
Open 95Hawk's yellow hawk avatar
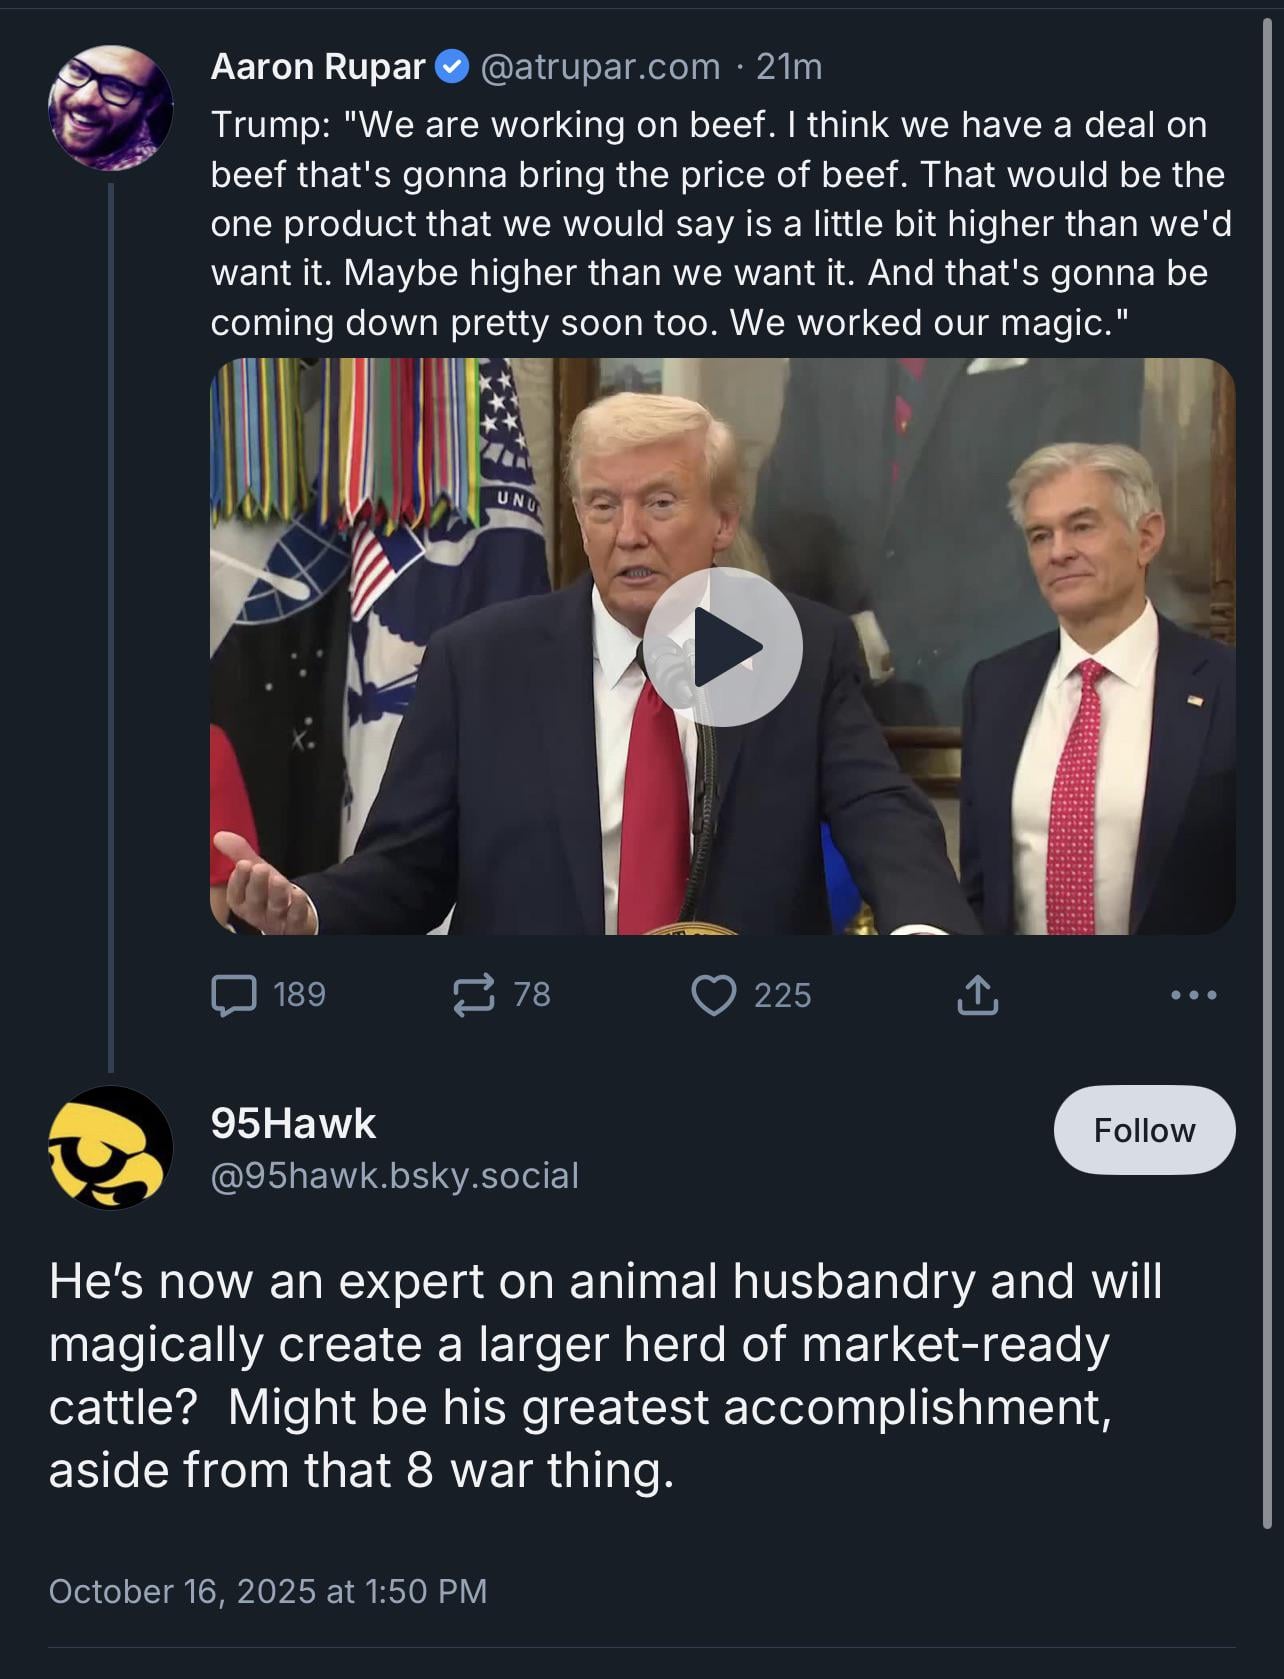click(110, 1147)
